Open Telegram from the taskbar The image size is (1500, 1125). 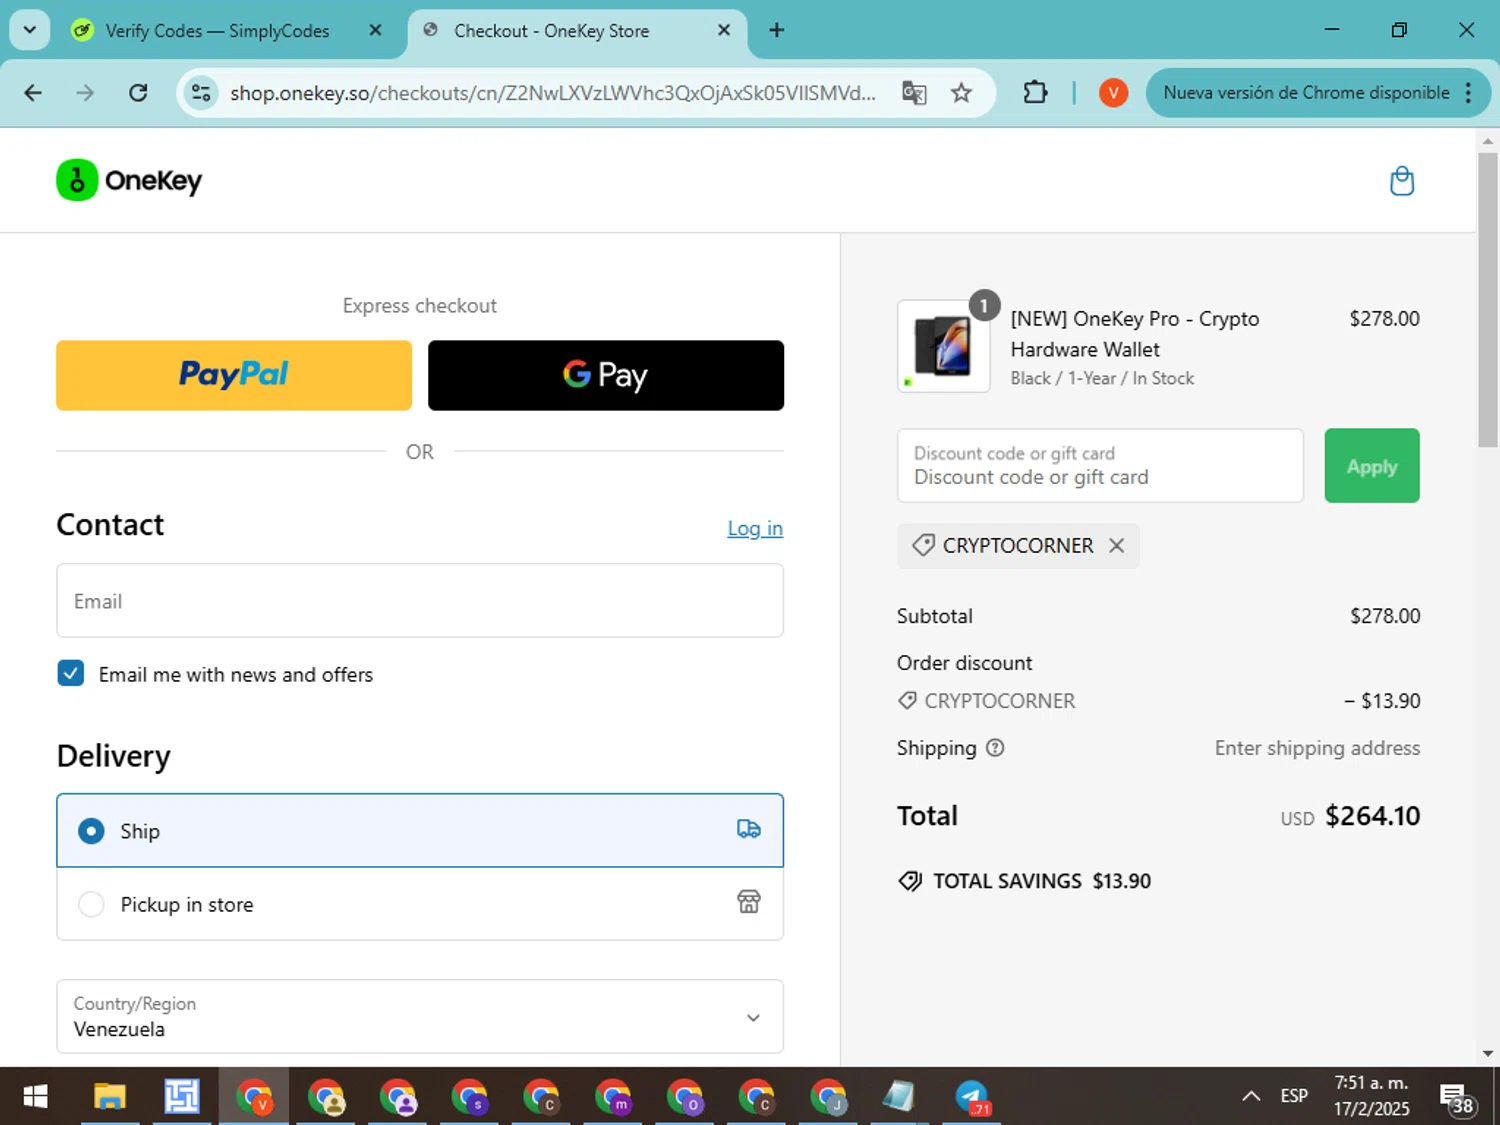point(971,1097)
